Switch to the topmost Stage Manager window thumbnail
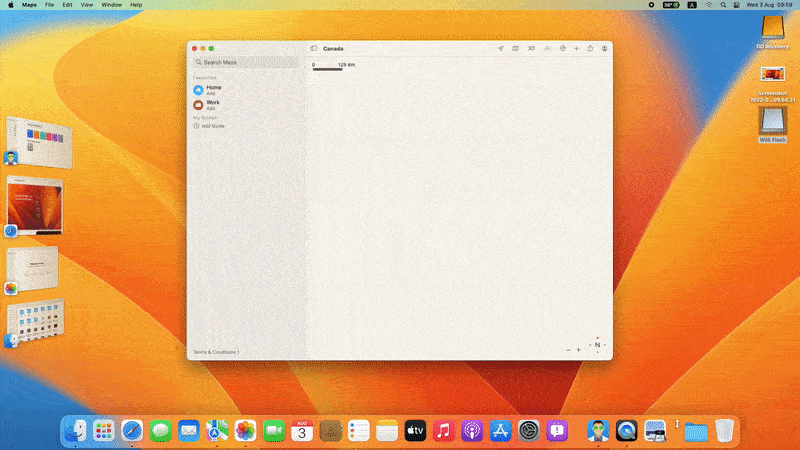 coord(39,142)
